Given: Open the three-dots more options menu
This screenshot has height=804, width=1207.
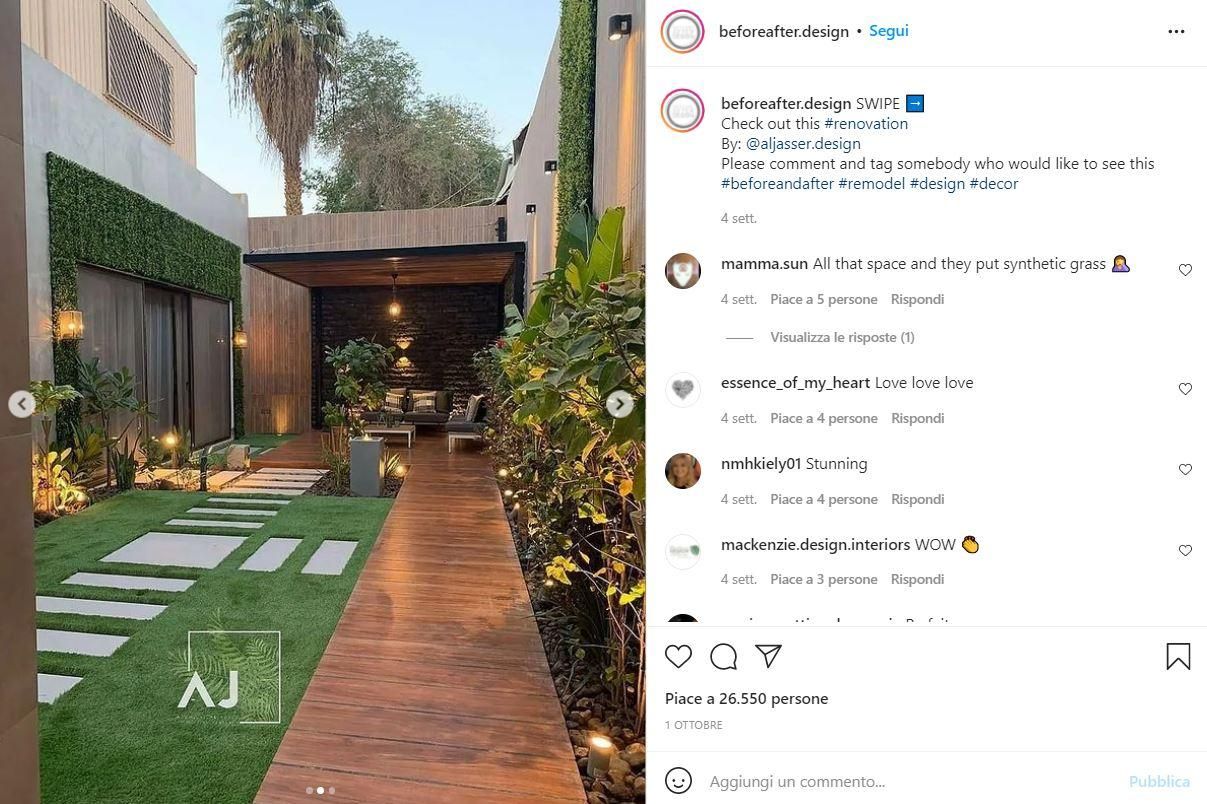Looking at the screenshot, I should [1176, 31].
